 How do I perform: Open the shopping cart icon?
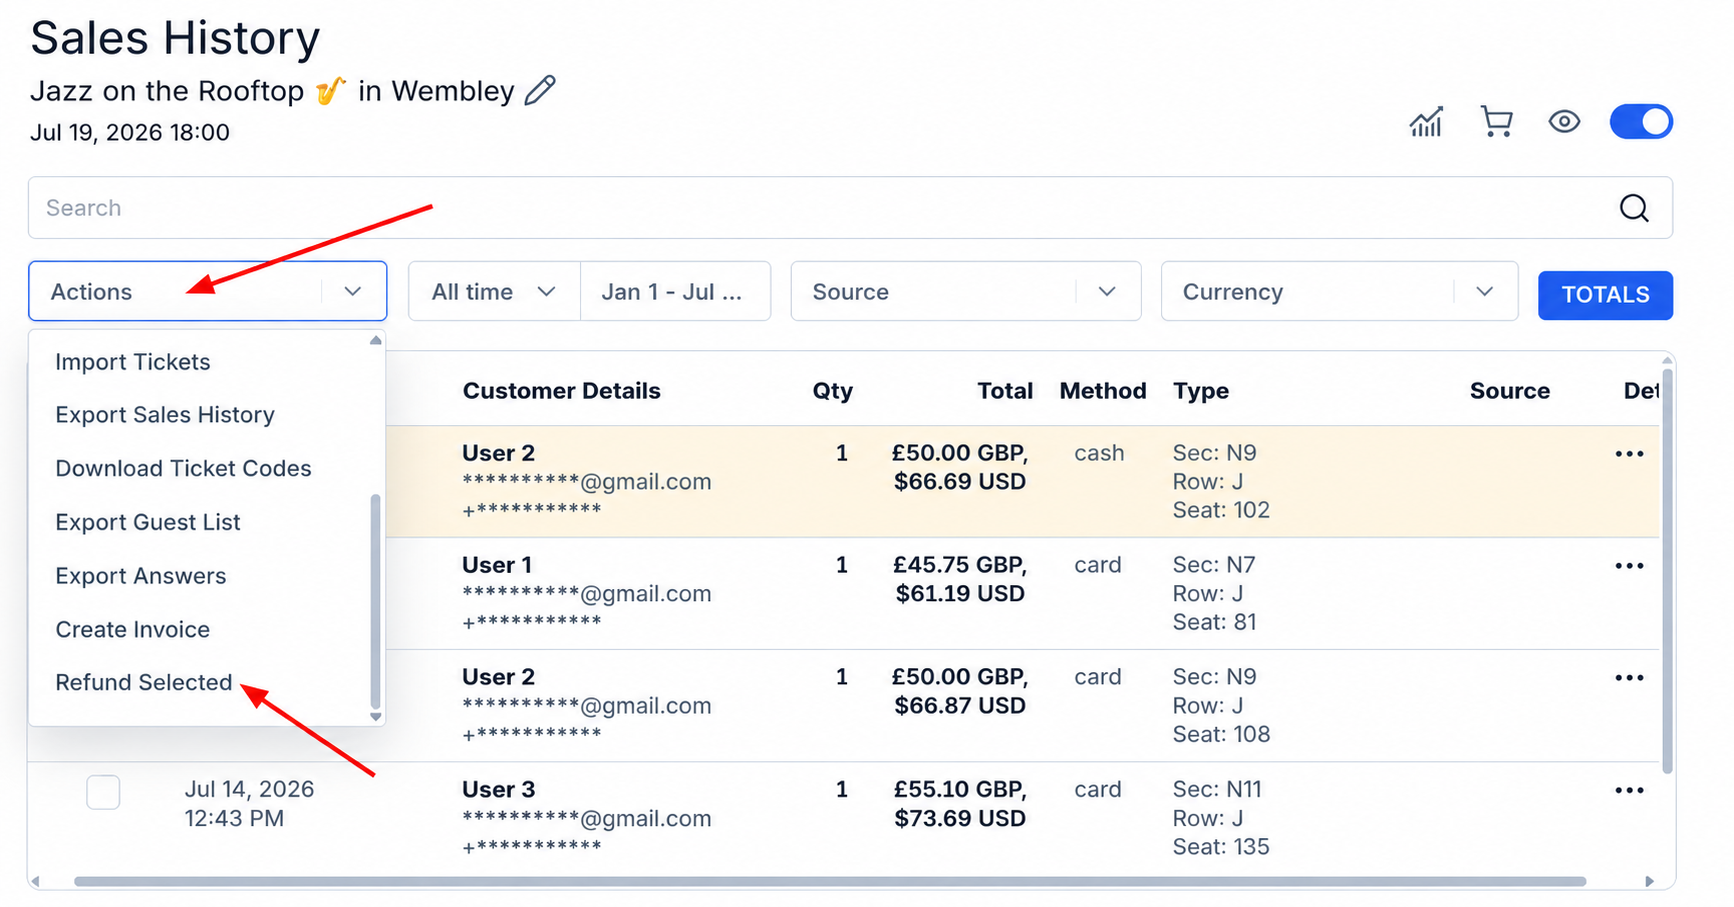tap(1496, 122)
